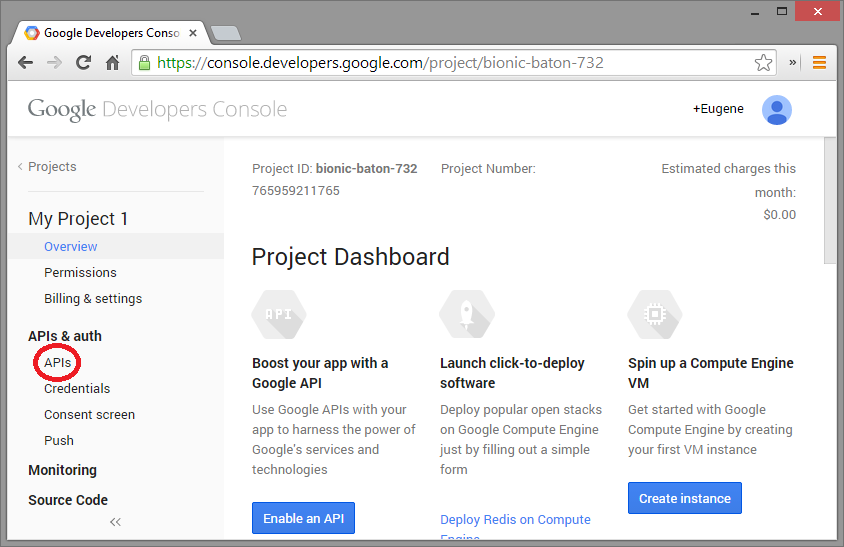Screen dimensions: 844x547
Task: Click the Compute Engine chip hexagon icon
Action: pyautogui.click(x=655, y=314)
